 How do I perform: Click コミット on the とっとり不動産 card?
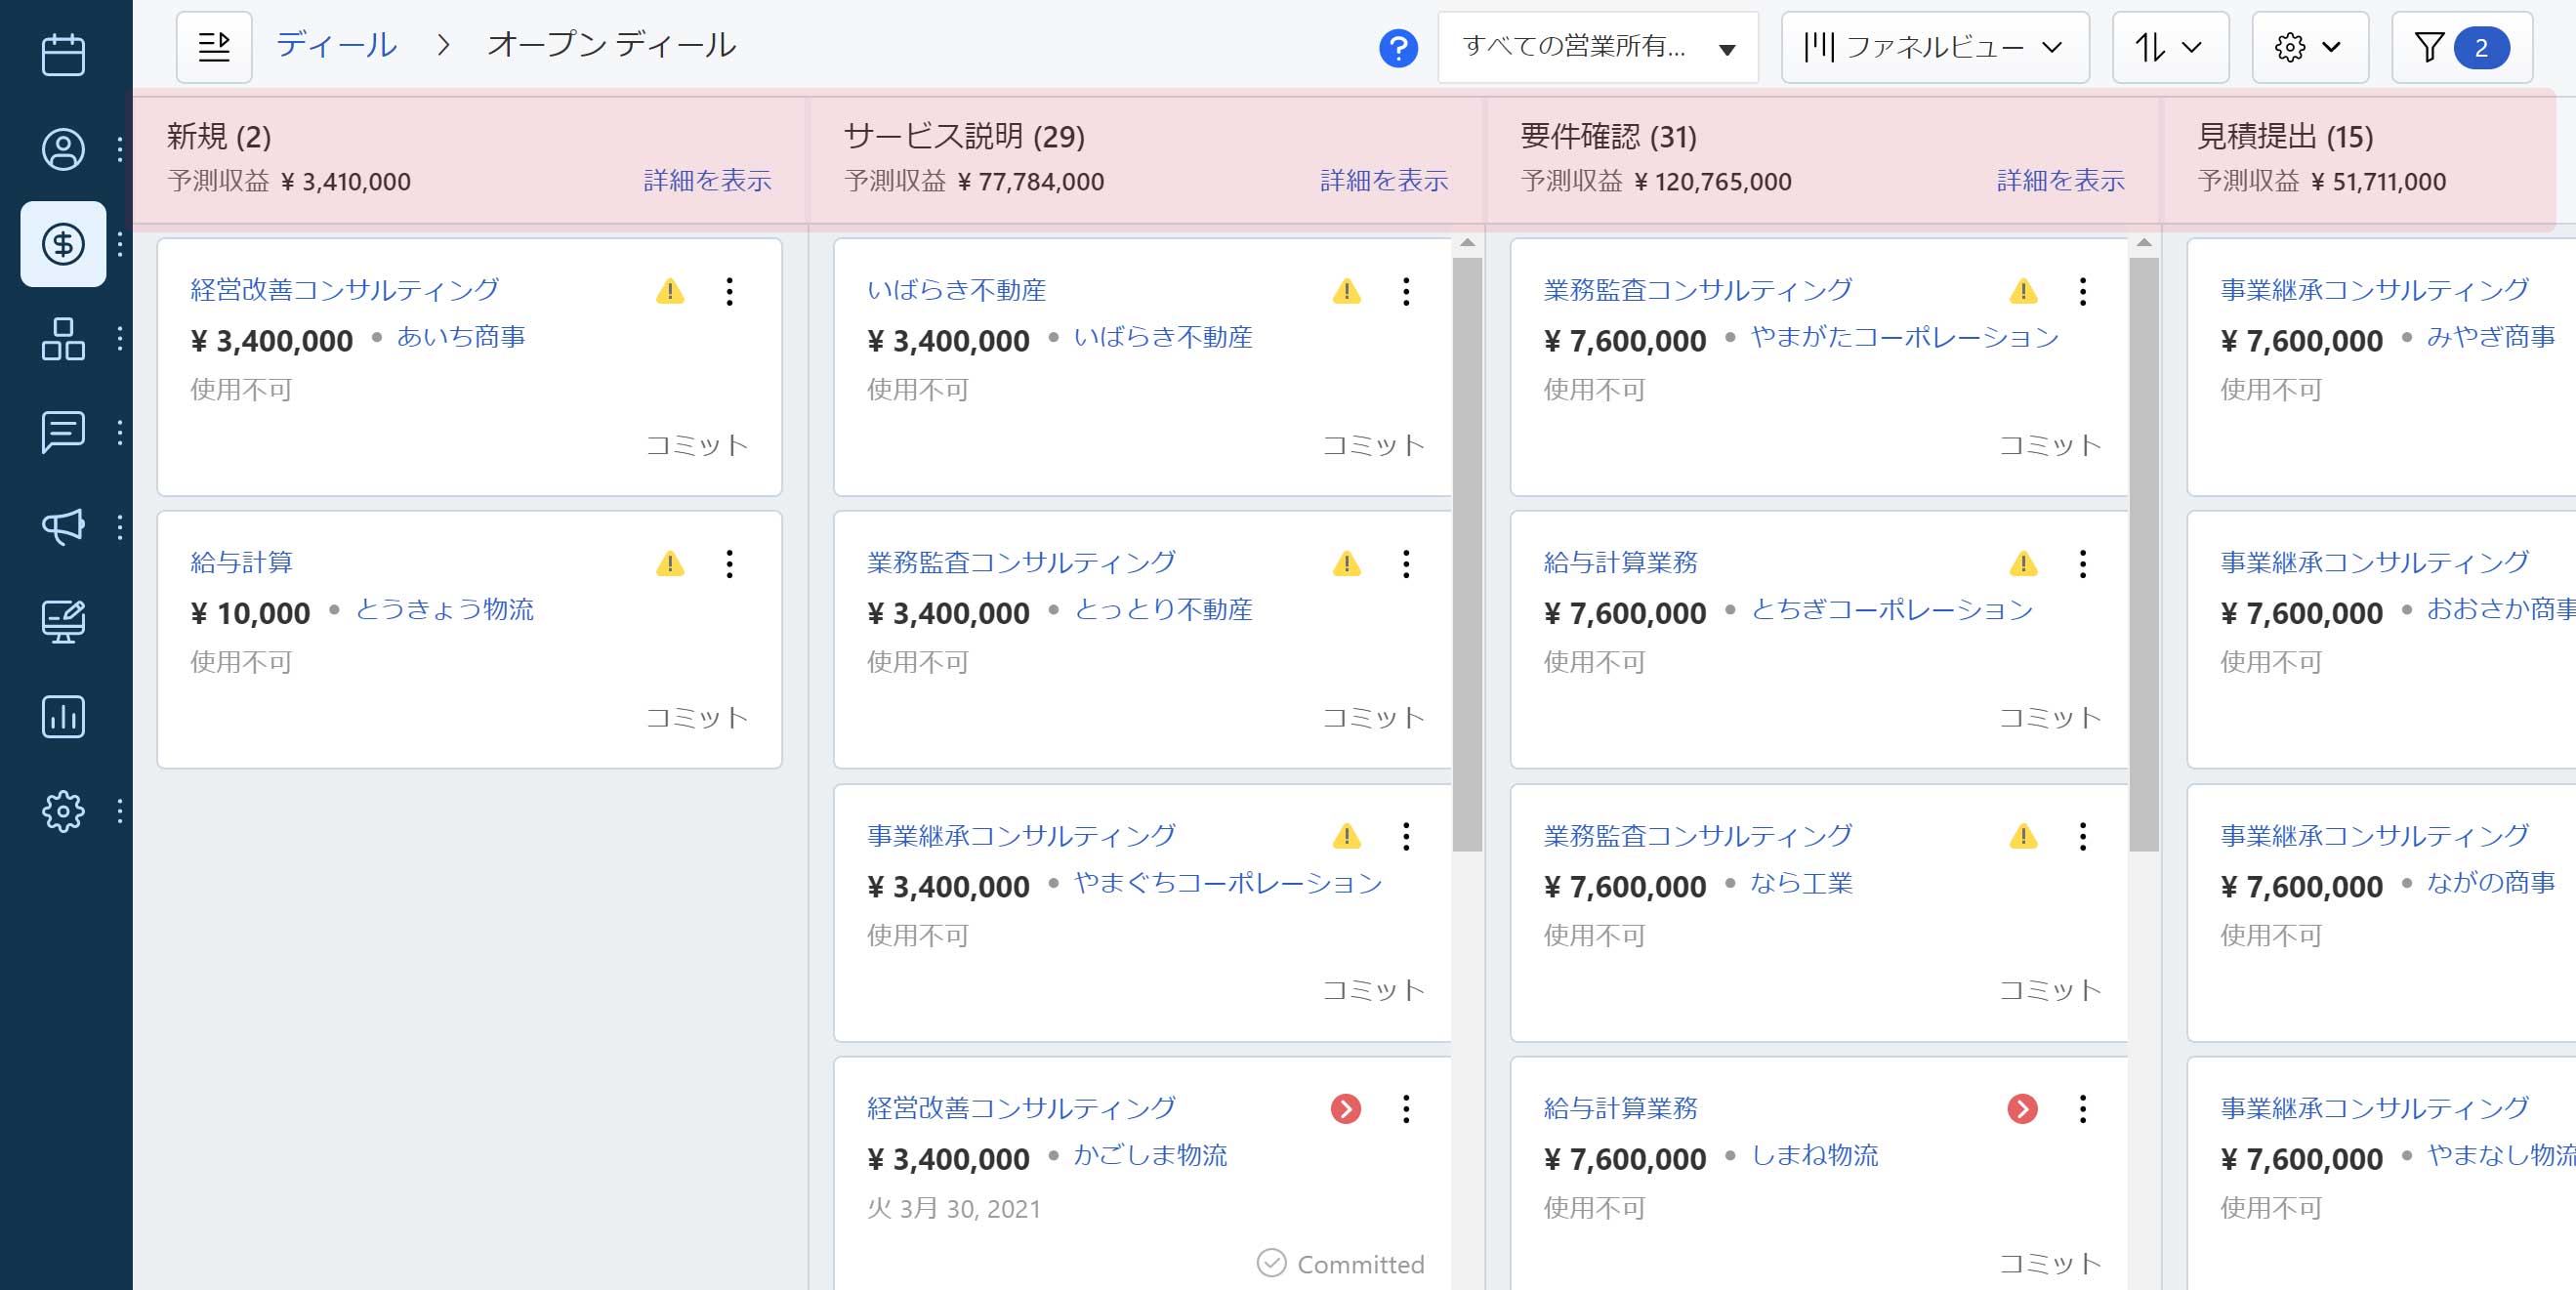point(1374,718)
